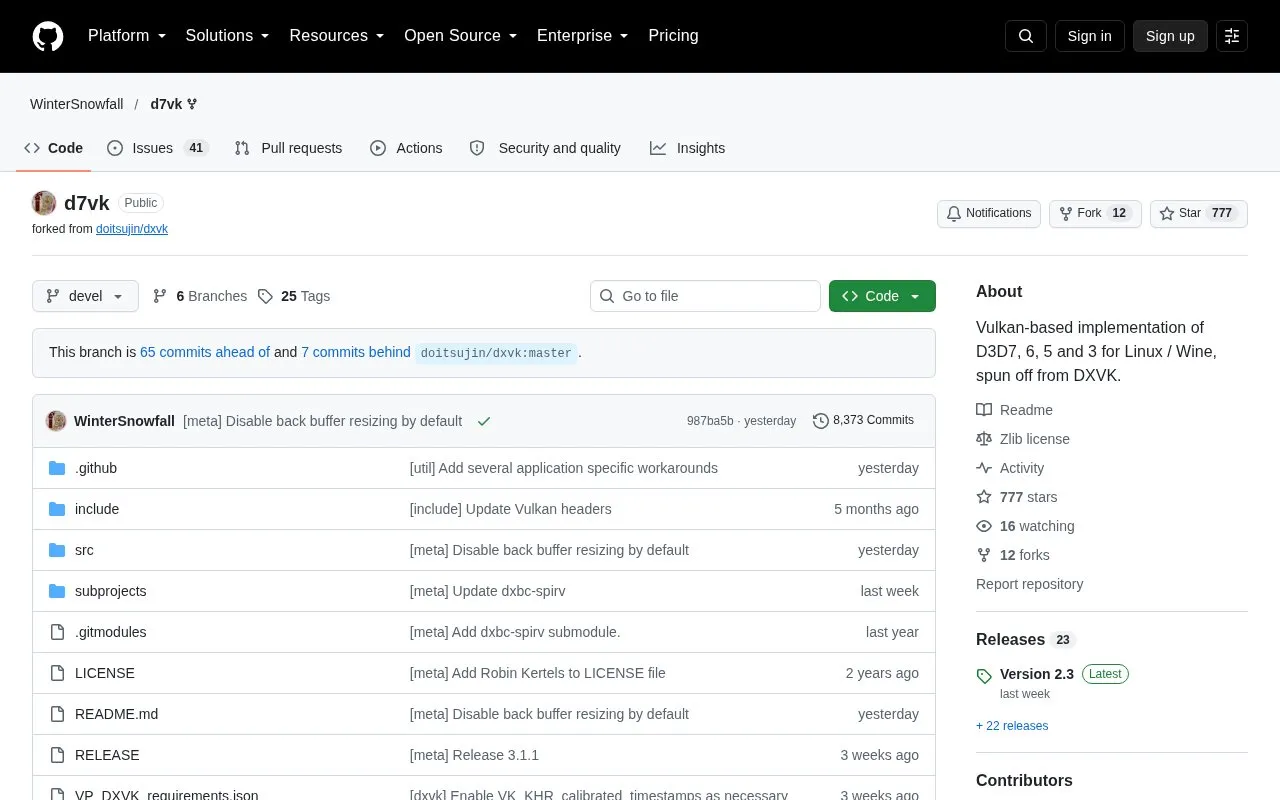Click the Notifications bell button
Viewport: 1280px width, 800px height.
[x=989, y=214]
